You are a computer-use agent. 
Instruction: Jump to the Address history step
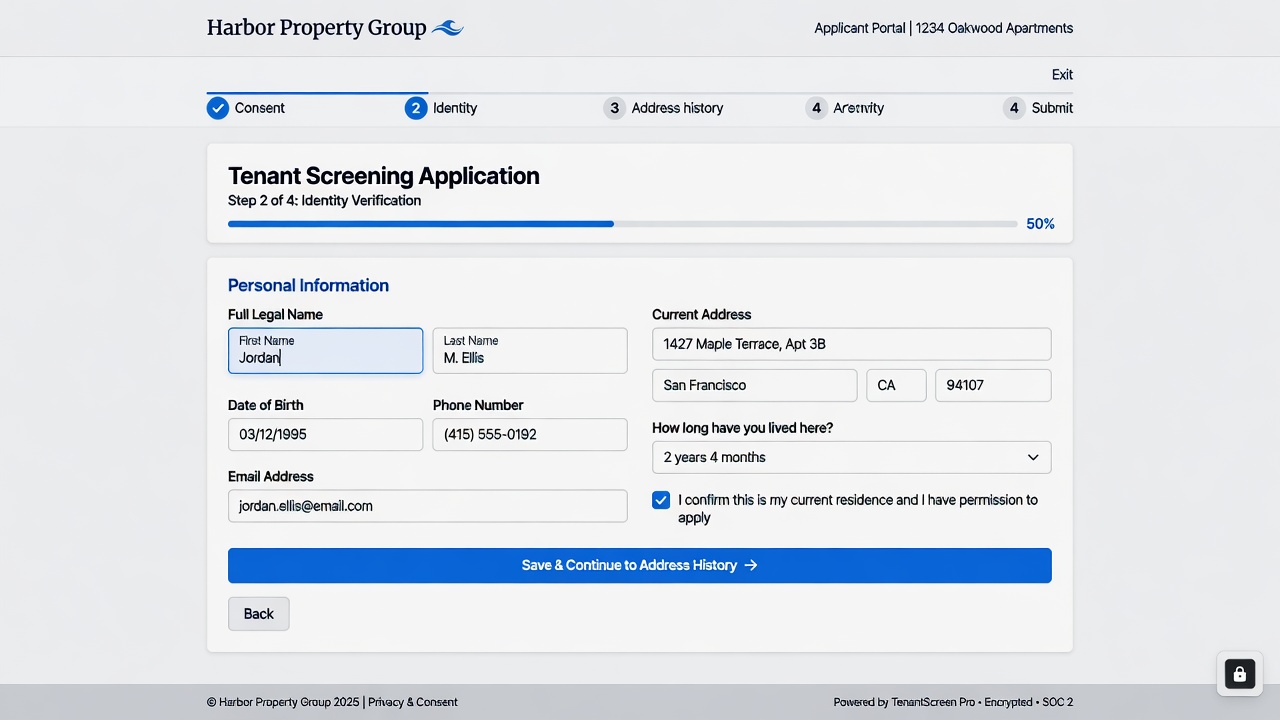tap(677, 108)
